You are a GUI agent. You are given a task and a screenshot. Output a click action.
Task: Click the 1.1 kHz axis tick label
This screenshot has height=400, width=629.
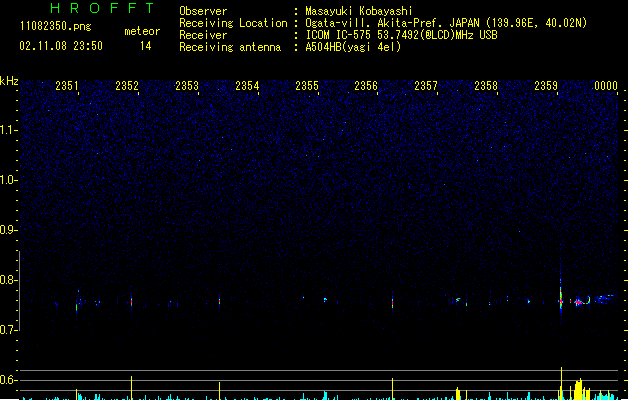click(x=7, y=130)
